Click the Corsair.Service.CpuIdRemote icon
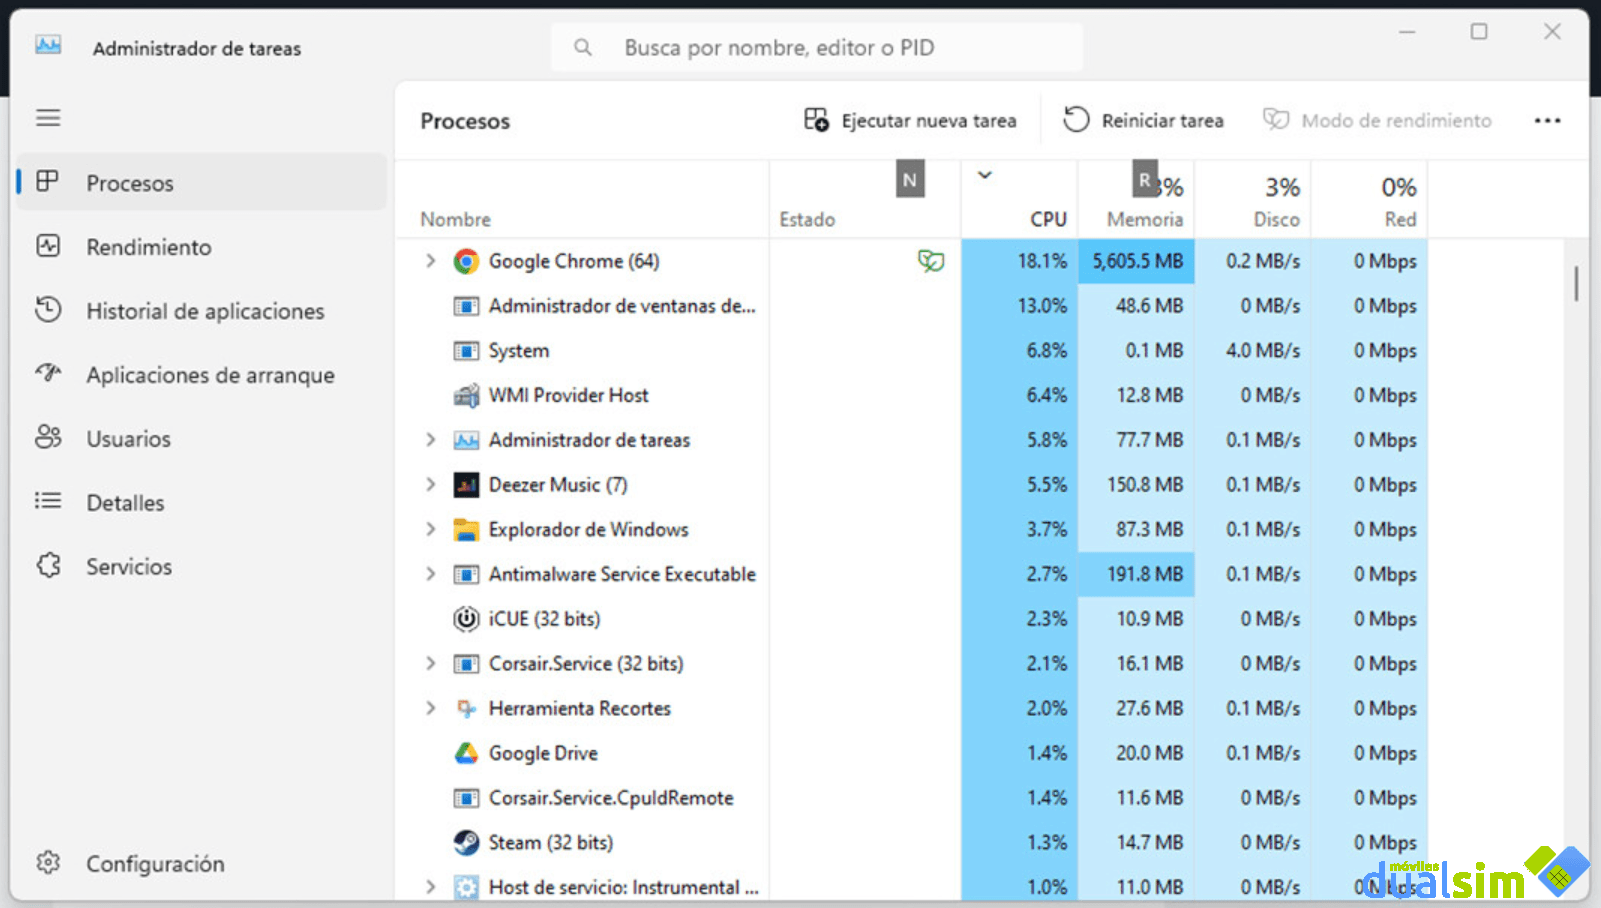Viewport: 1601px width, 908px height. (x=466, y=798)
